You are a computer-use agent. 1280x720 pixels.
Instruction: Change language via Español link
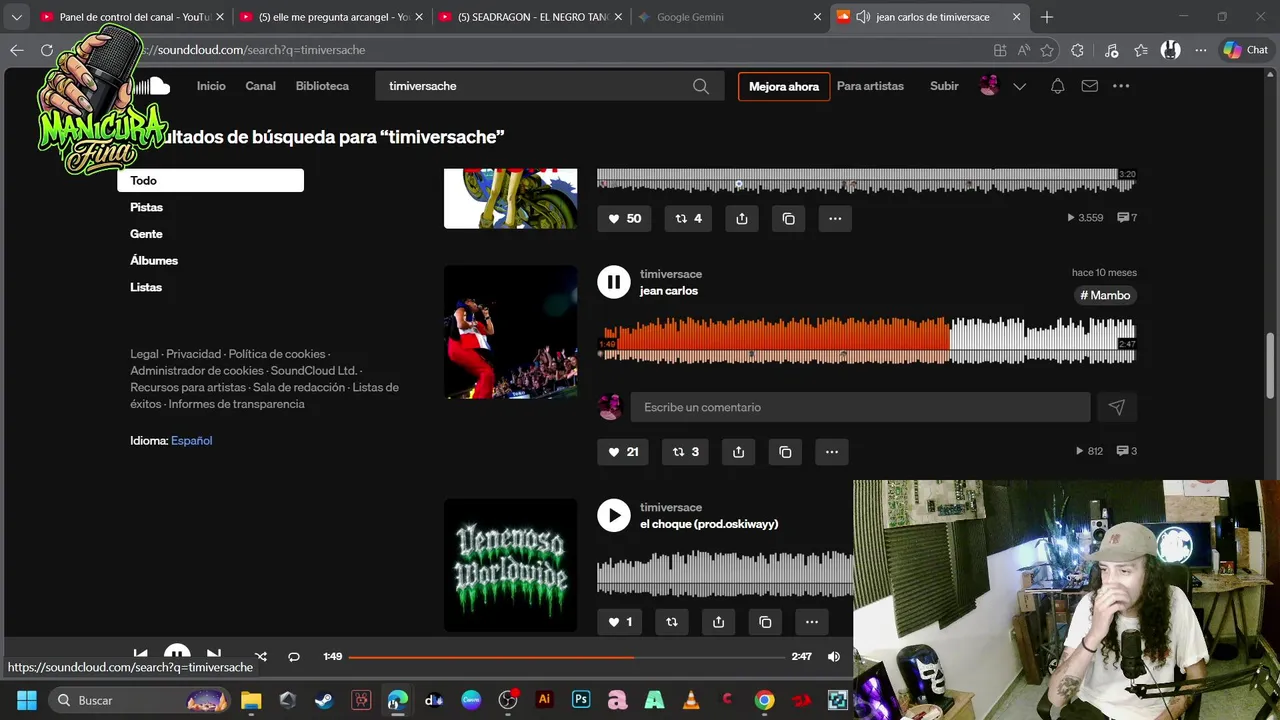(191, 441)
